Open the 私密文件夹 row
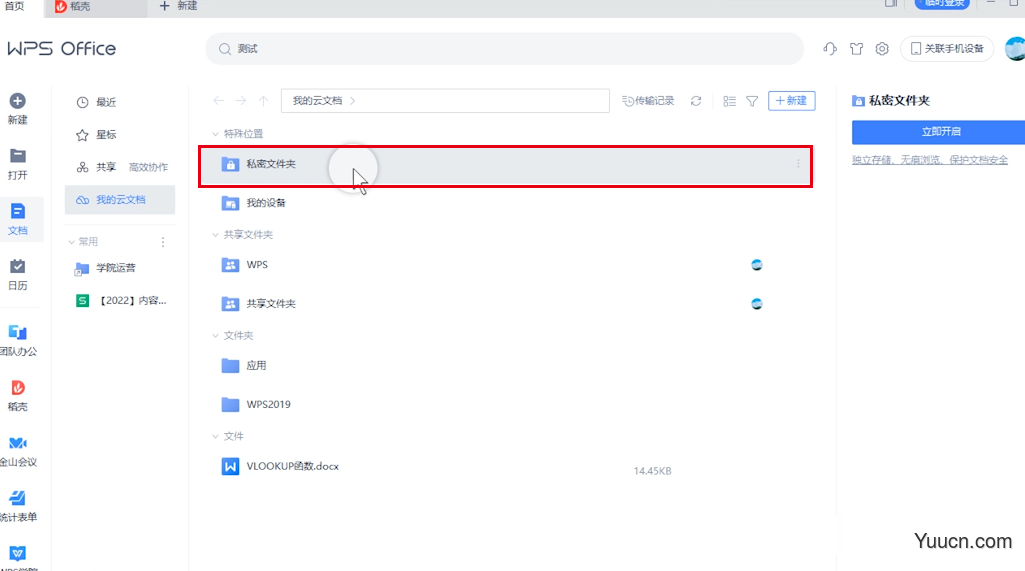This screenshot has width=1025, height=571. pyautogui.click(x=506, y=165)
